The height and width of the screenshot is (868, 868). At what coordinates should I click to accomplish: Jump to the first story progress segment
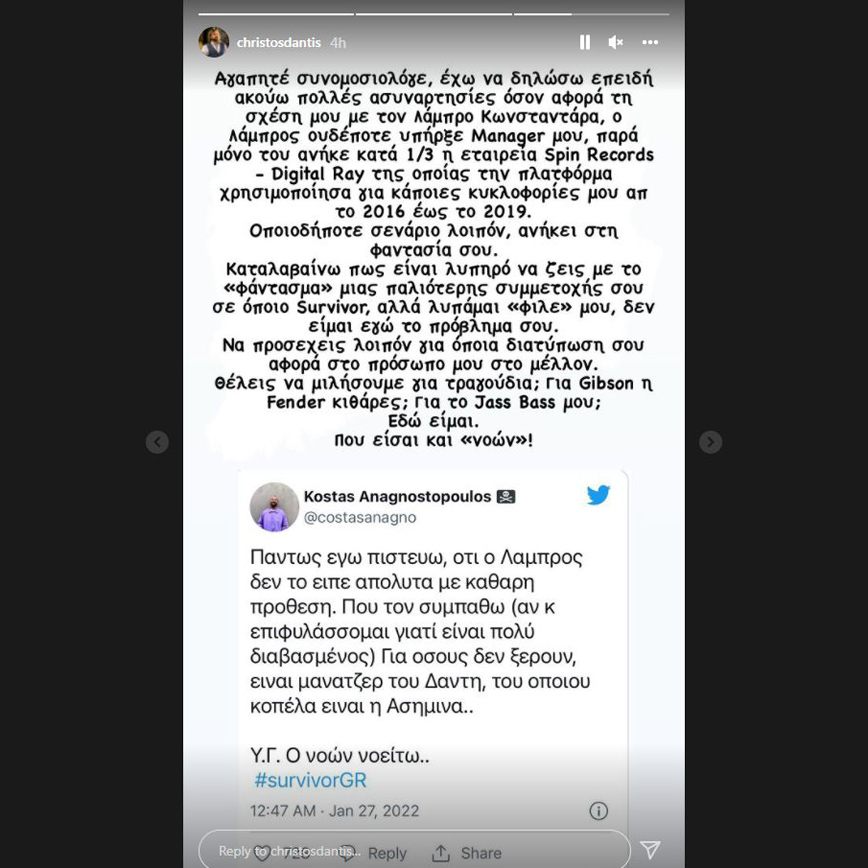coord(276,14)
